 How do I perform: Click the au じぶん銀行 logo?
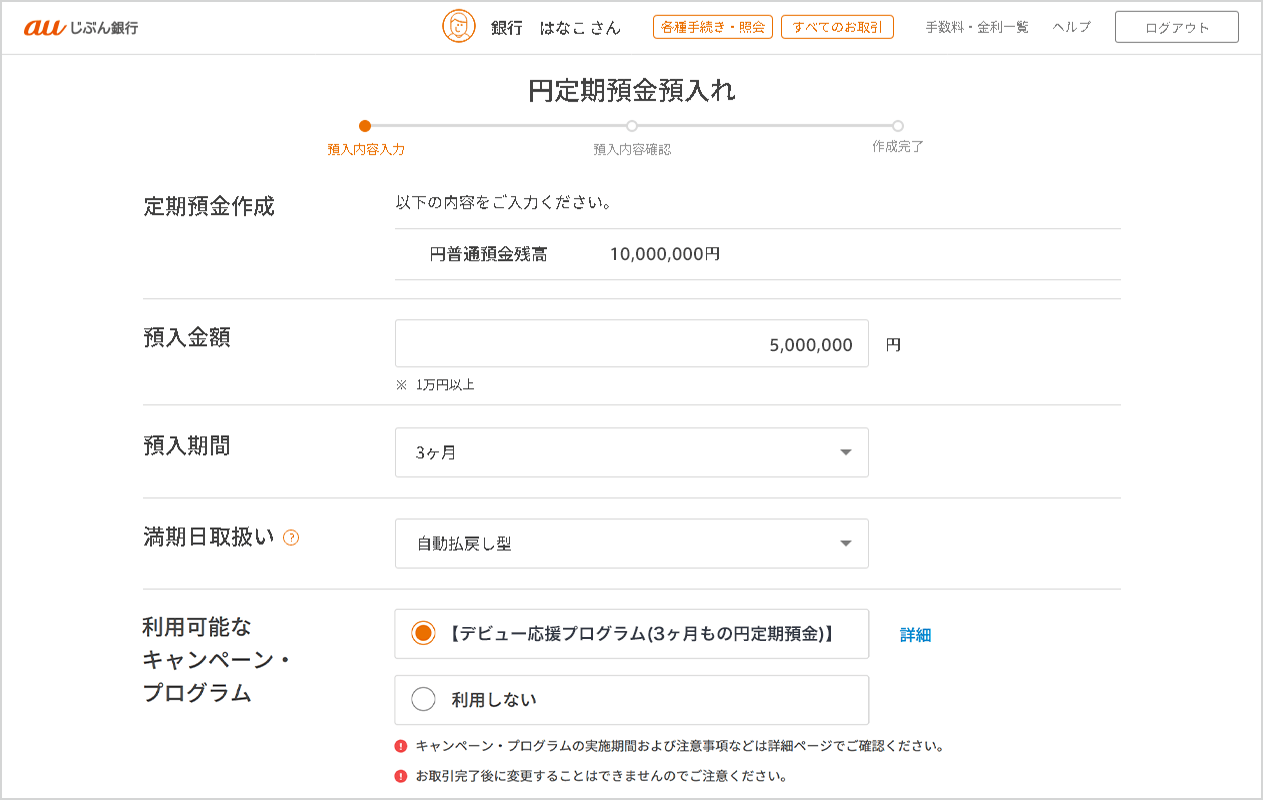(81, 27)
